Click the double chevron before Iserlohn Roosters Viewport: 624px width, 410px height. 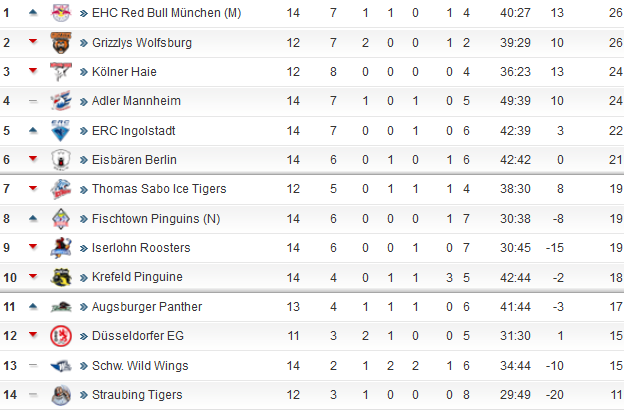click(84, 248)
